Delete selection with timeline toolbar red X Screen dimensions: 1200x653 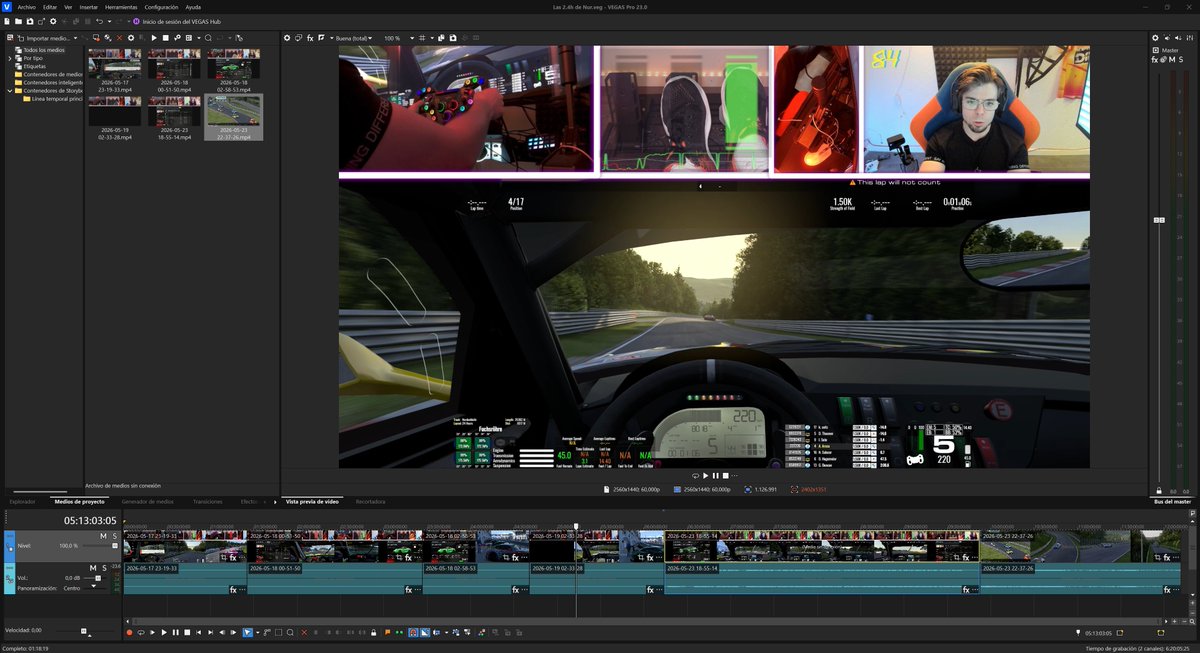coord(304,633)
